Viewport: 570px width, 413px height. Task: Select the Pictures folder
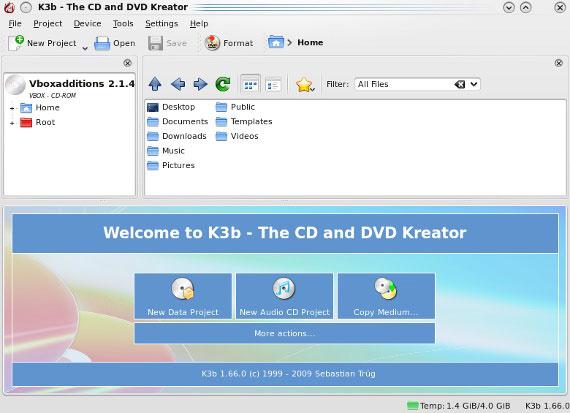pos(171,165)
